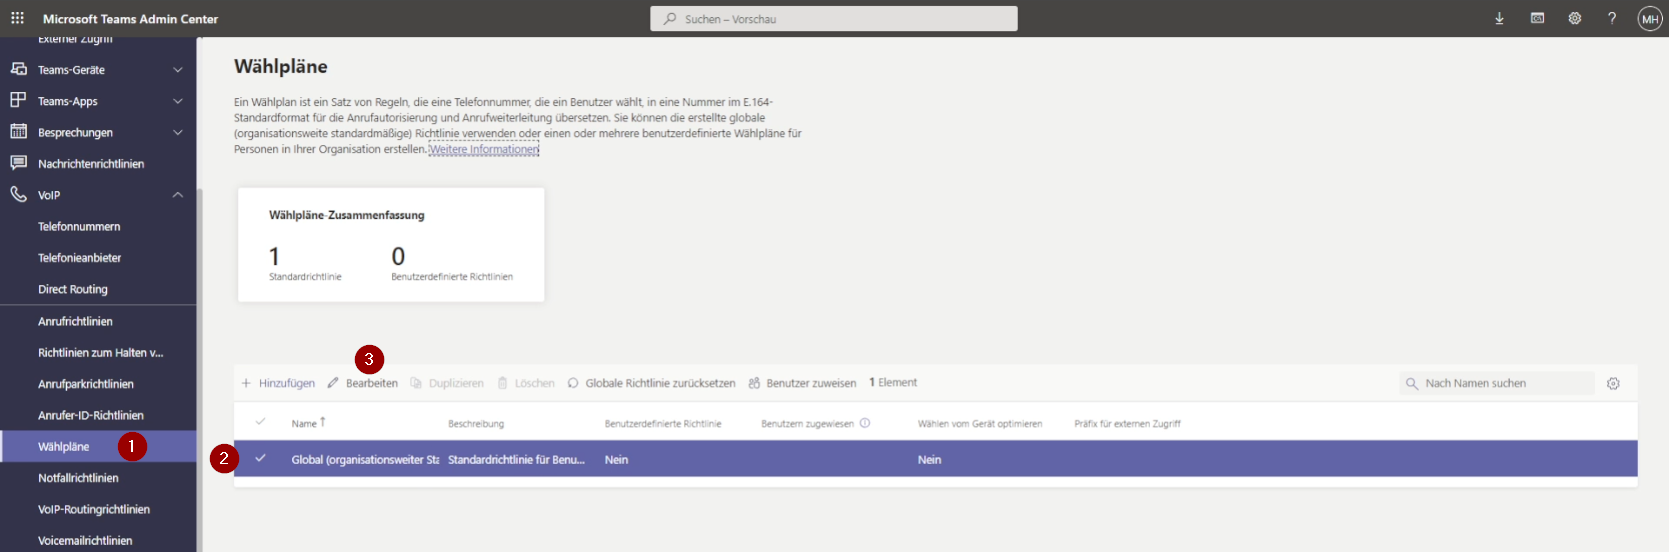Toggle the select-all checkmark in table header
This screenshot has width=1669, height=552.
(260, 422)
